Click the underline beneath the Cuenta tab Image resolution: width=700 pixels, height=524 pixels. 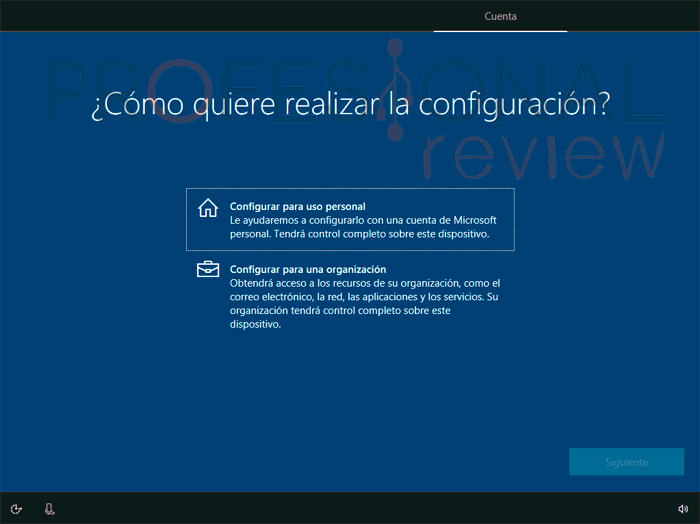pyautogui.click(x=500, y=31)
